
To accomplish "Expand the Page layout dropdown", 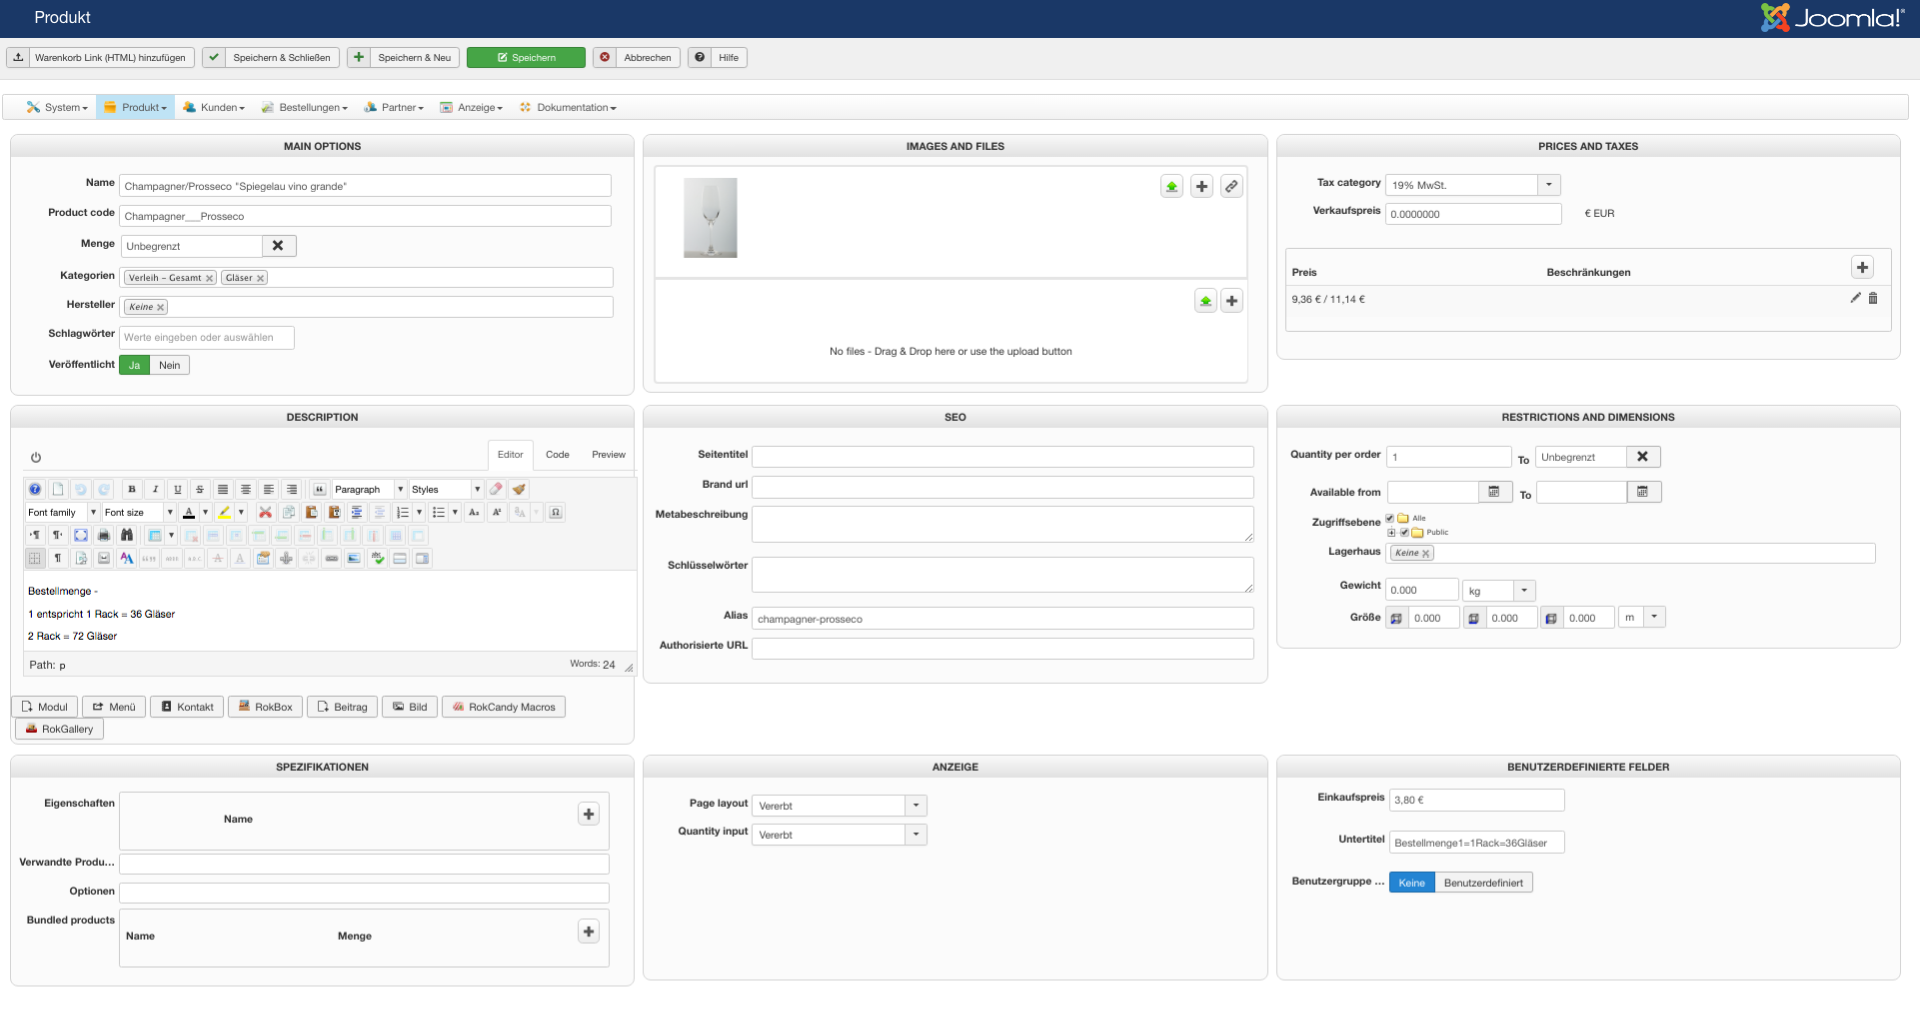I will pos(916,806).
